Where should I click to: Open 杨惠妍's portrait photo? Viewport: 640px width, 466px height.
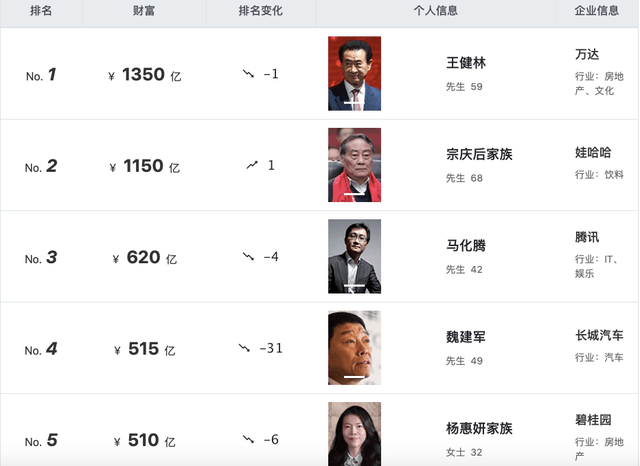click(354, 434)
